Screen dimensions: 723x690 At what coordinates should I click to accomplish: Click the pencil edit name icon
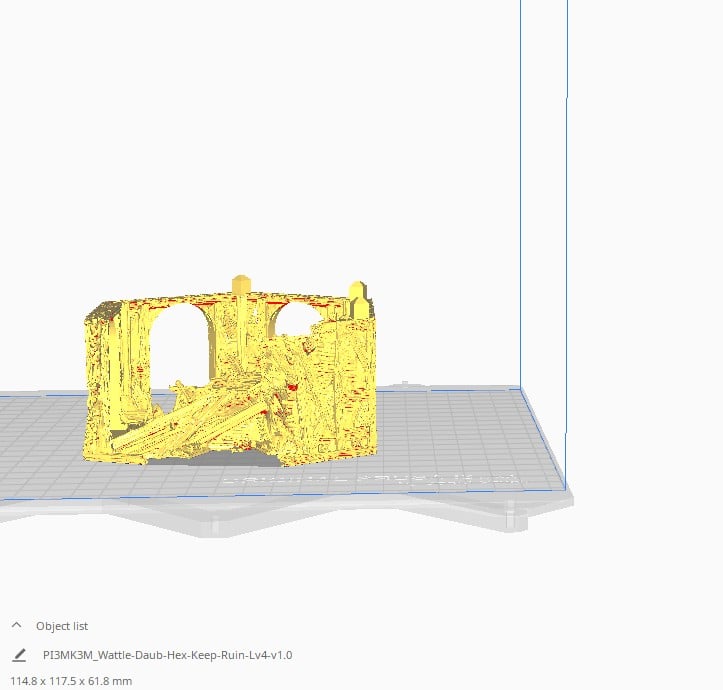pyautogui.click(x=19, y=655)
